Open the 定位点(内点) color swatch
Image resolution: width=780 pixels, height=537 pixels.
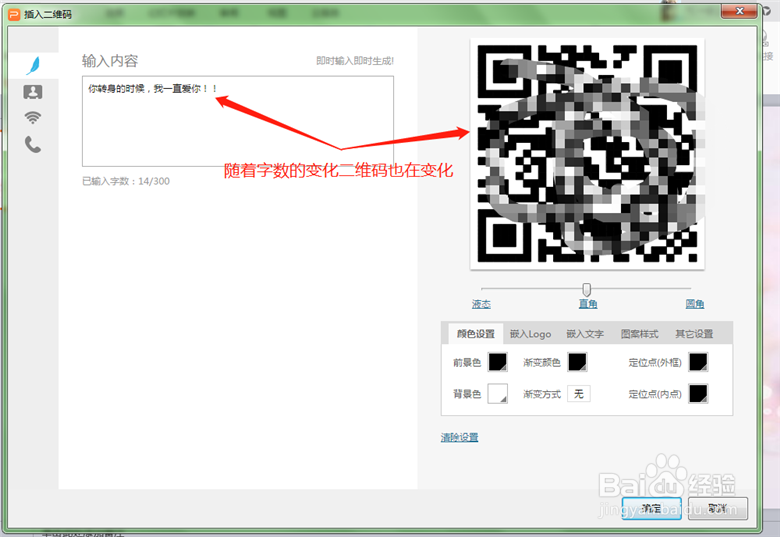coord(698,393)
